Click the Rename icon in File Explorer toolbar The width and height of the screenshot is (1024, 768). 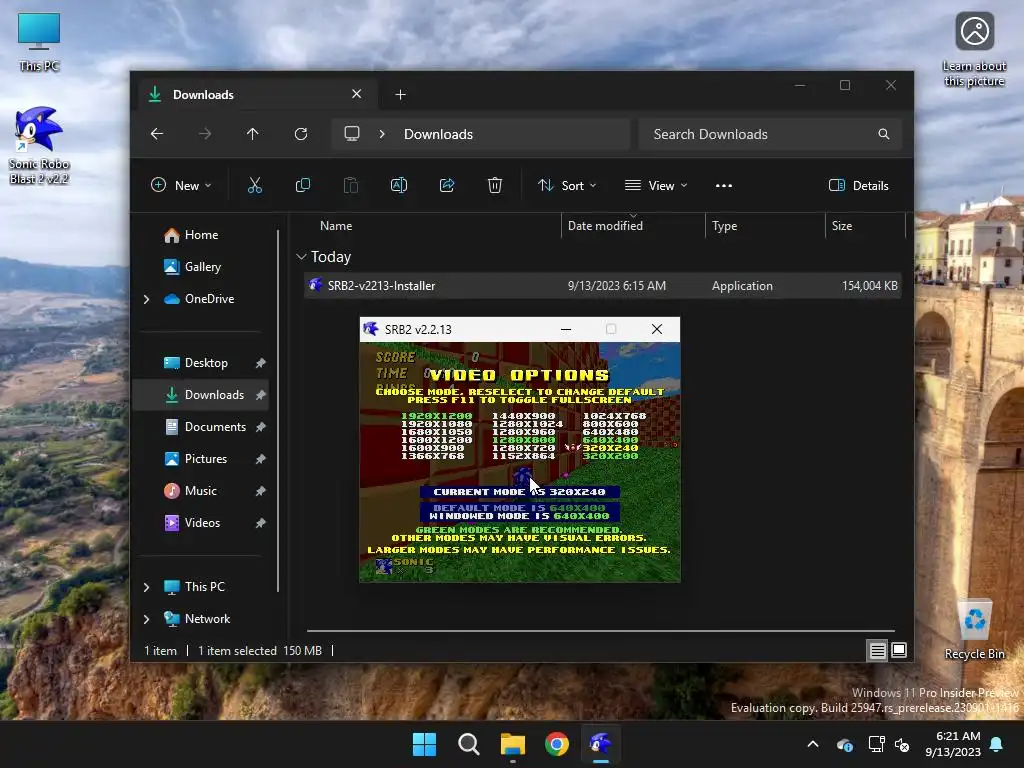(x=399, y=185)
